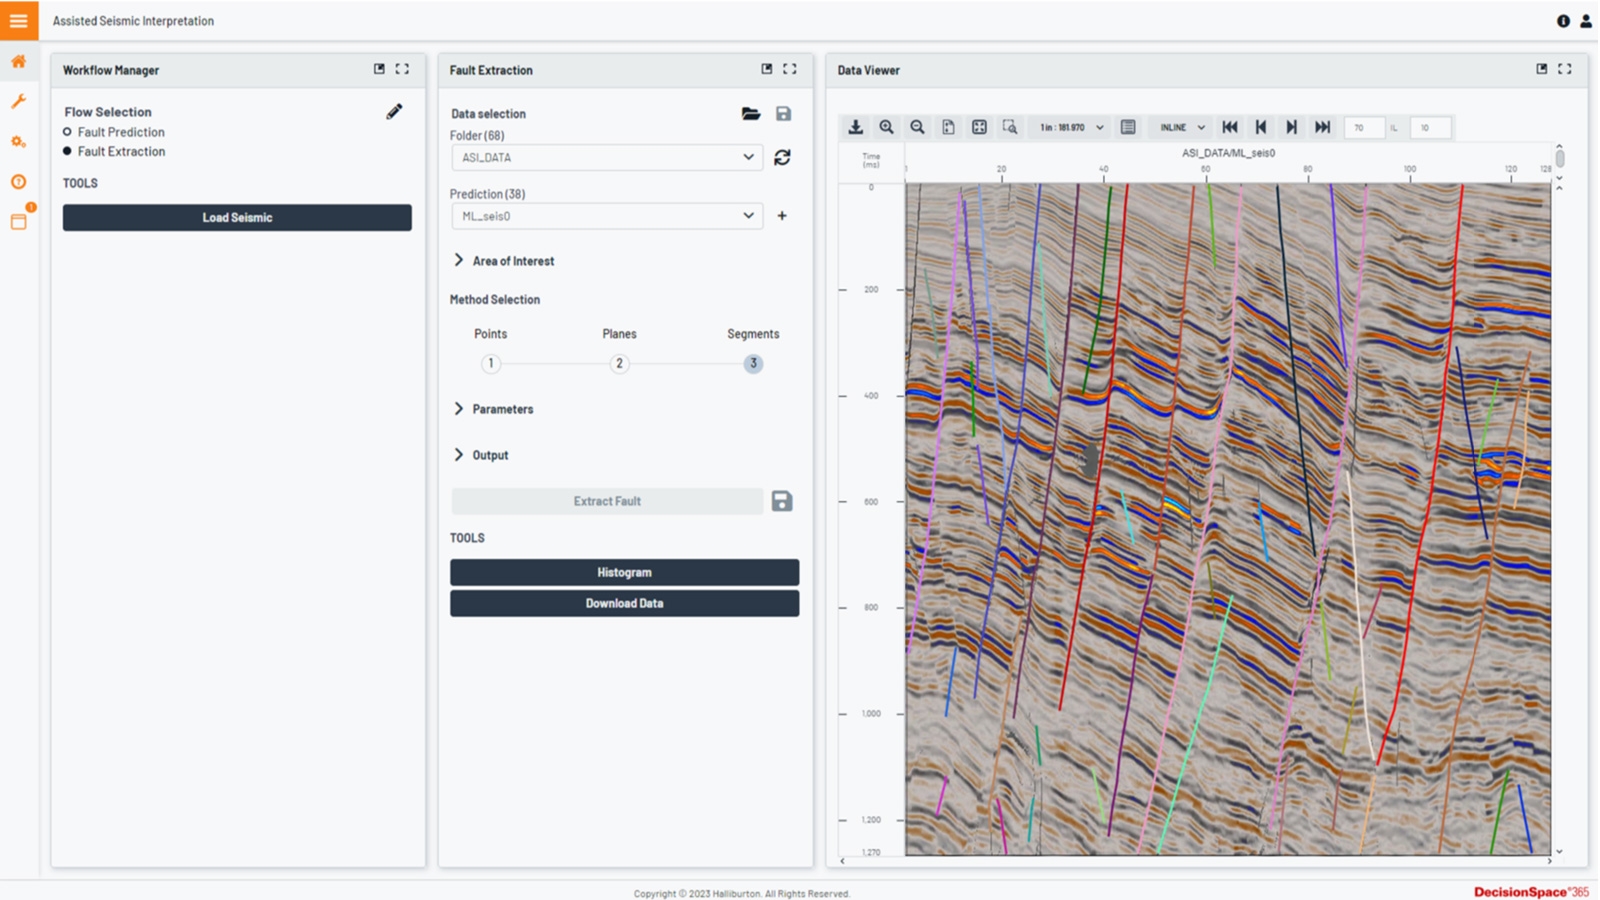1600x900 pixels.
Task: Click the Assisted Seismic Interpretation title
Action: point(133,20)
